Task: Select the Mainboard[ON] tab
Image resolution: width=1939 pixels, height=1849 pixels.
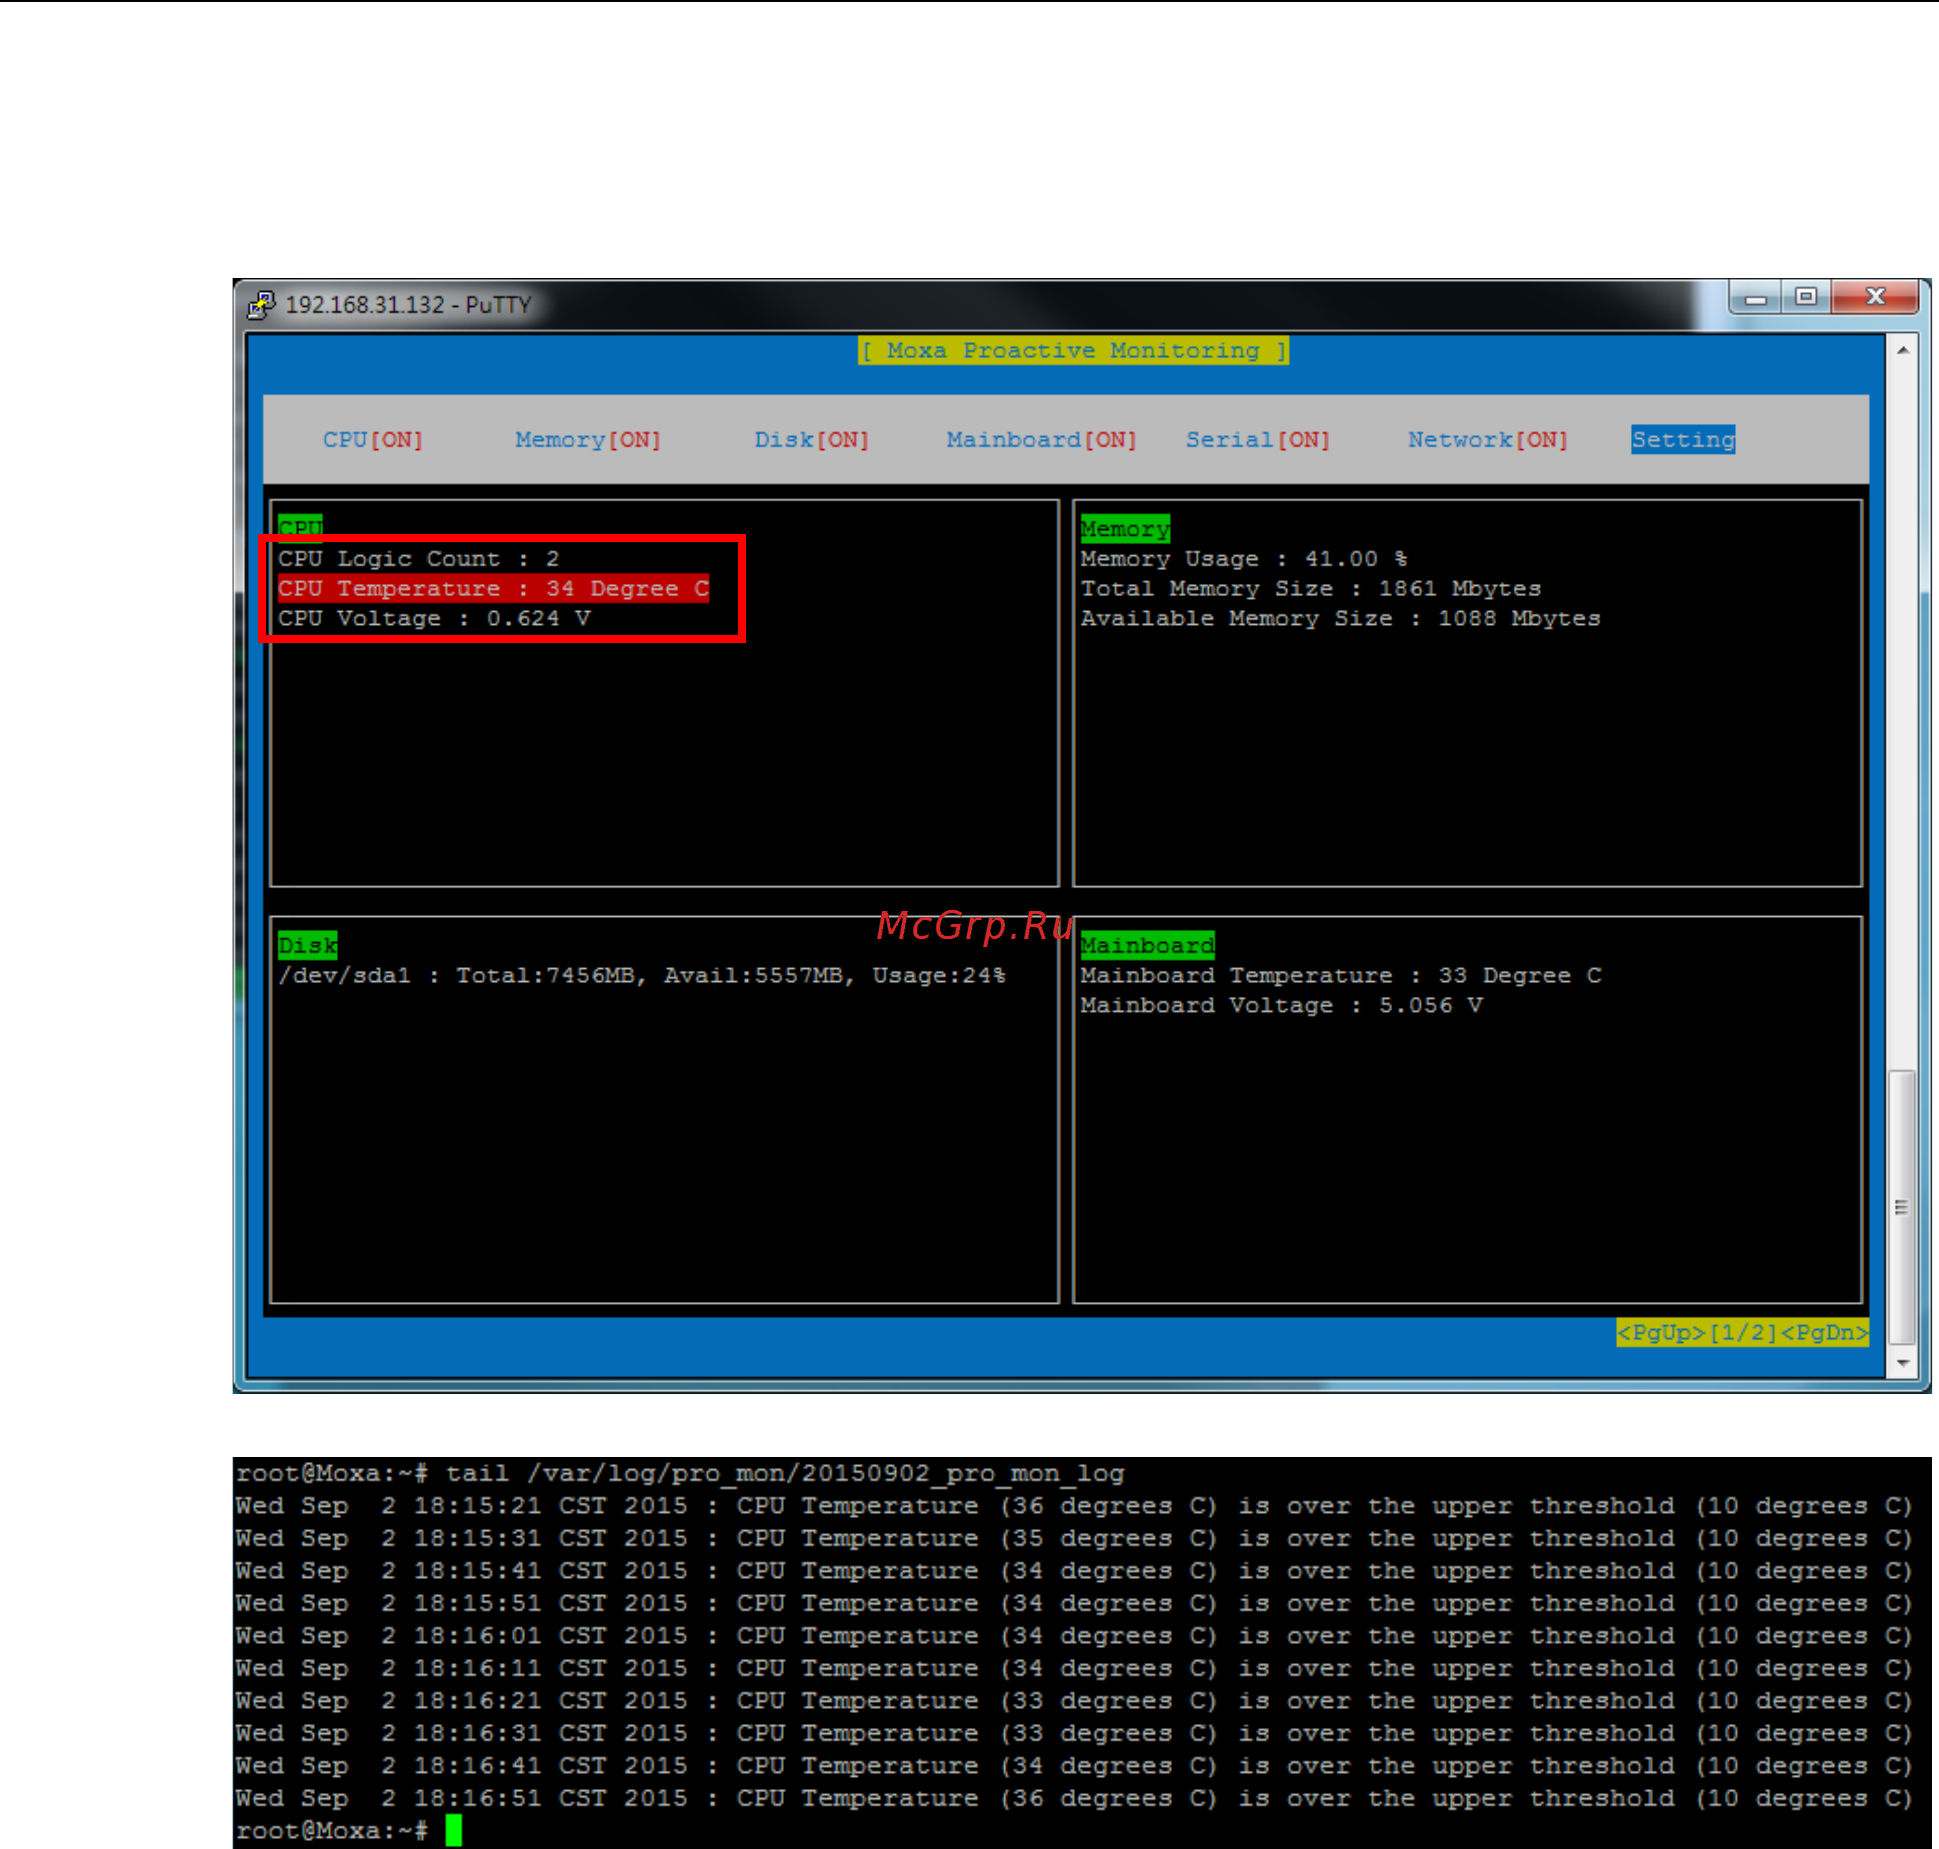Action: click(x=1041, y=440)
